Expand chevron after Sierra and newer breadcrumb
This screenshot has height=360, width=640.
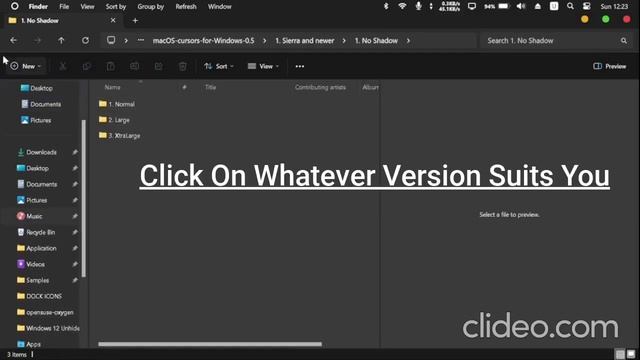pyautogui.click(x=344, y=40)
